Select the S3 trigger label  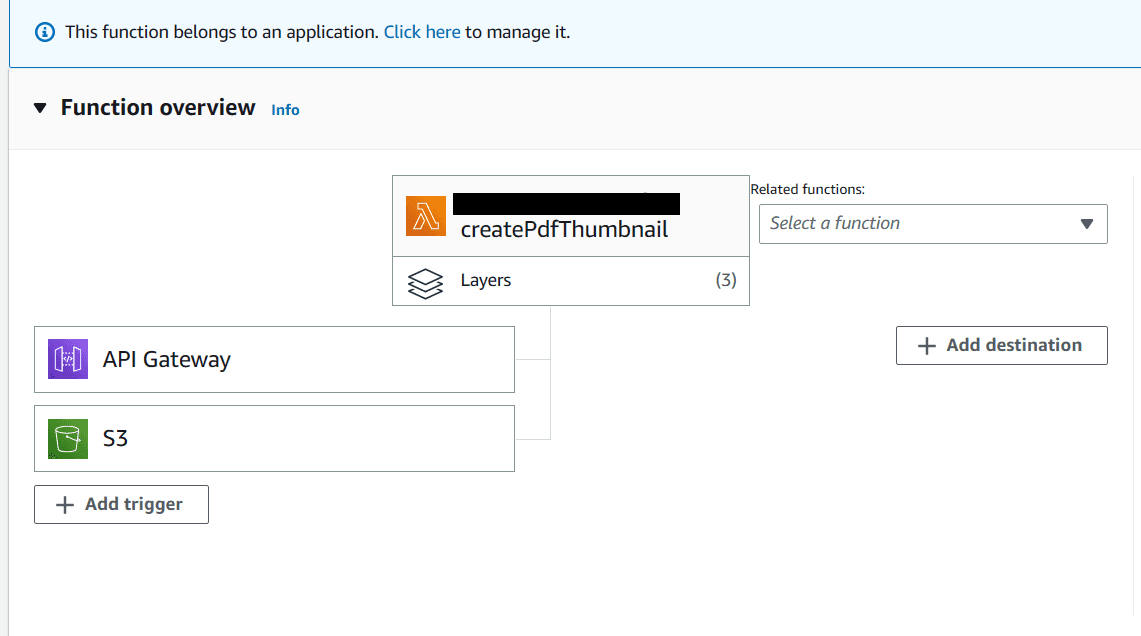pyautogui.click(x=115, y=438)
